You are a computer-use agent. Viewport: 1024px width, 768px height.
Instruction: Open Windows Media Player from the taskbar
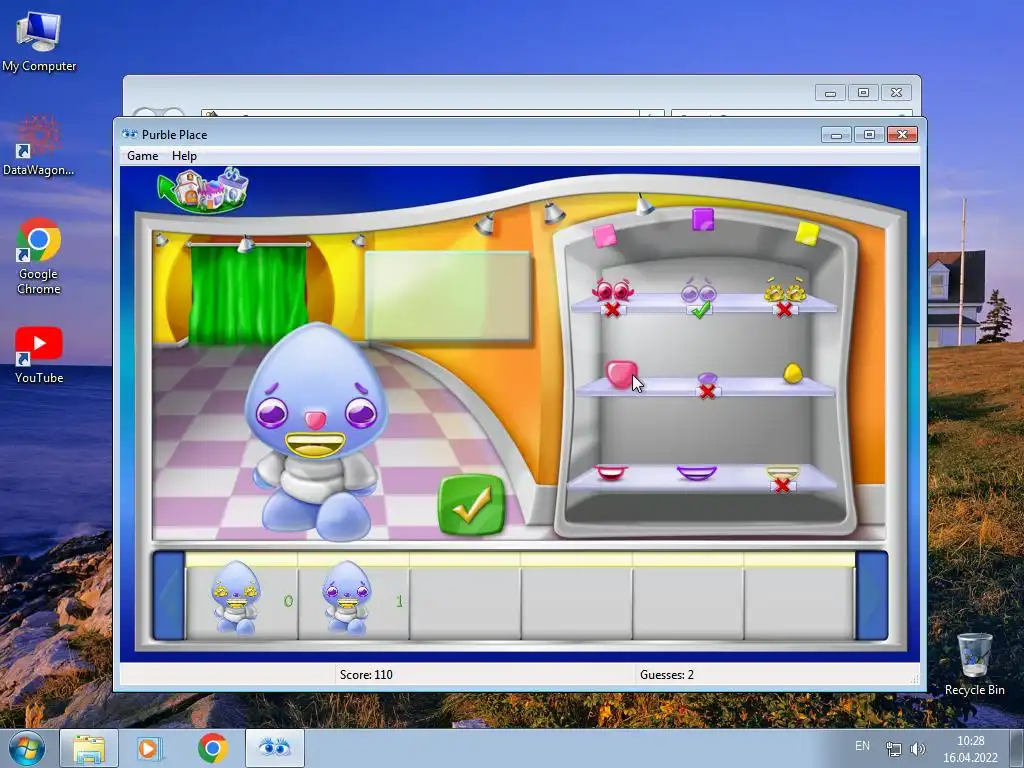coord(150,748)
